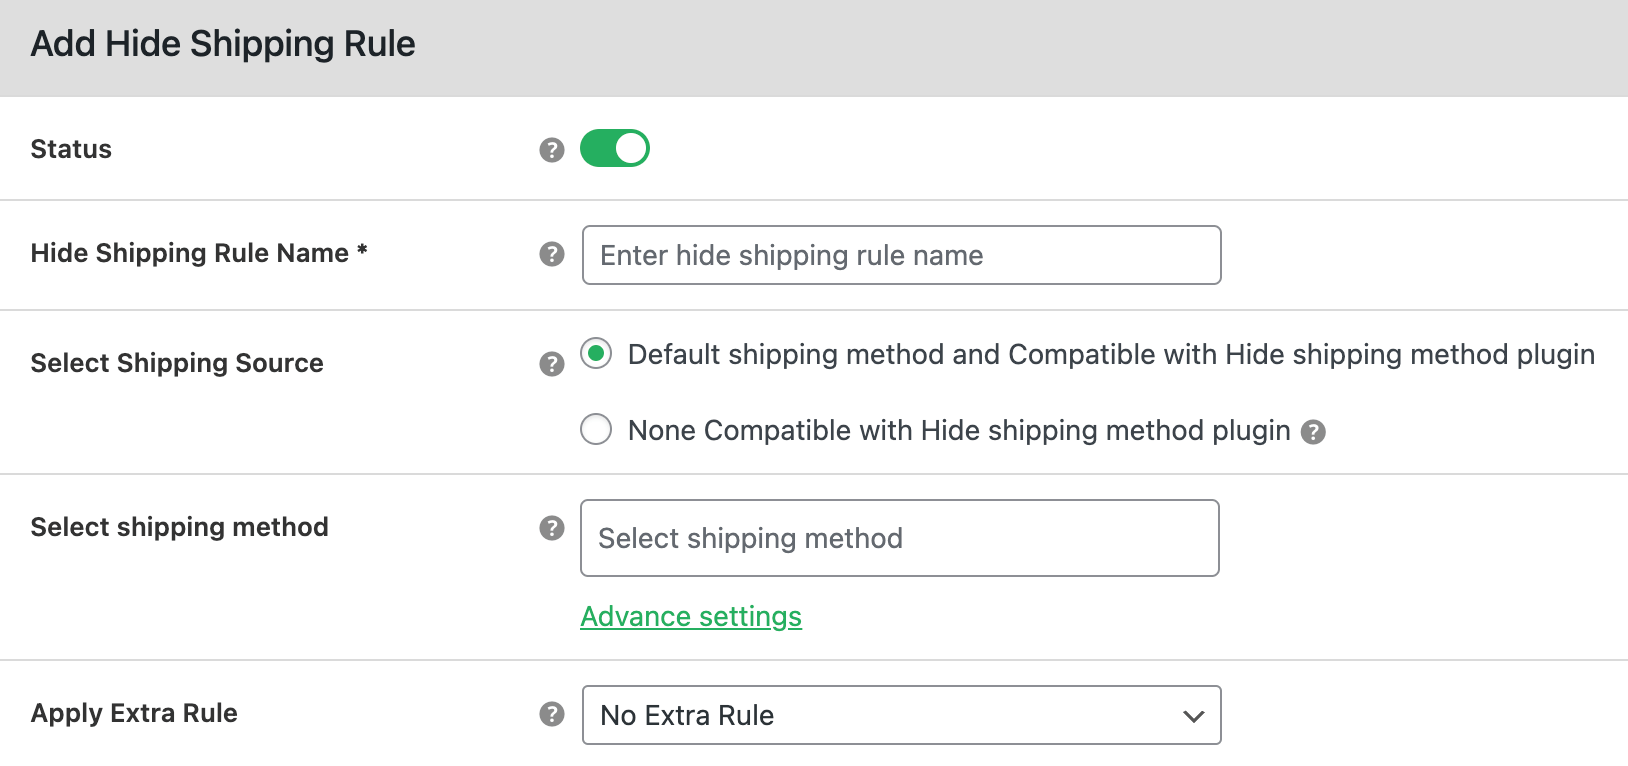Open help for Select Shipping Source

551,365
